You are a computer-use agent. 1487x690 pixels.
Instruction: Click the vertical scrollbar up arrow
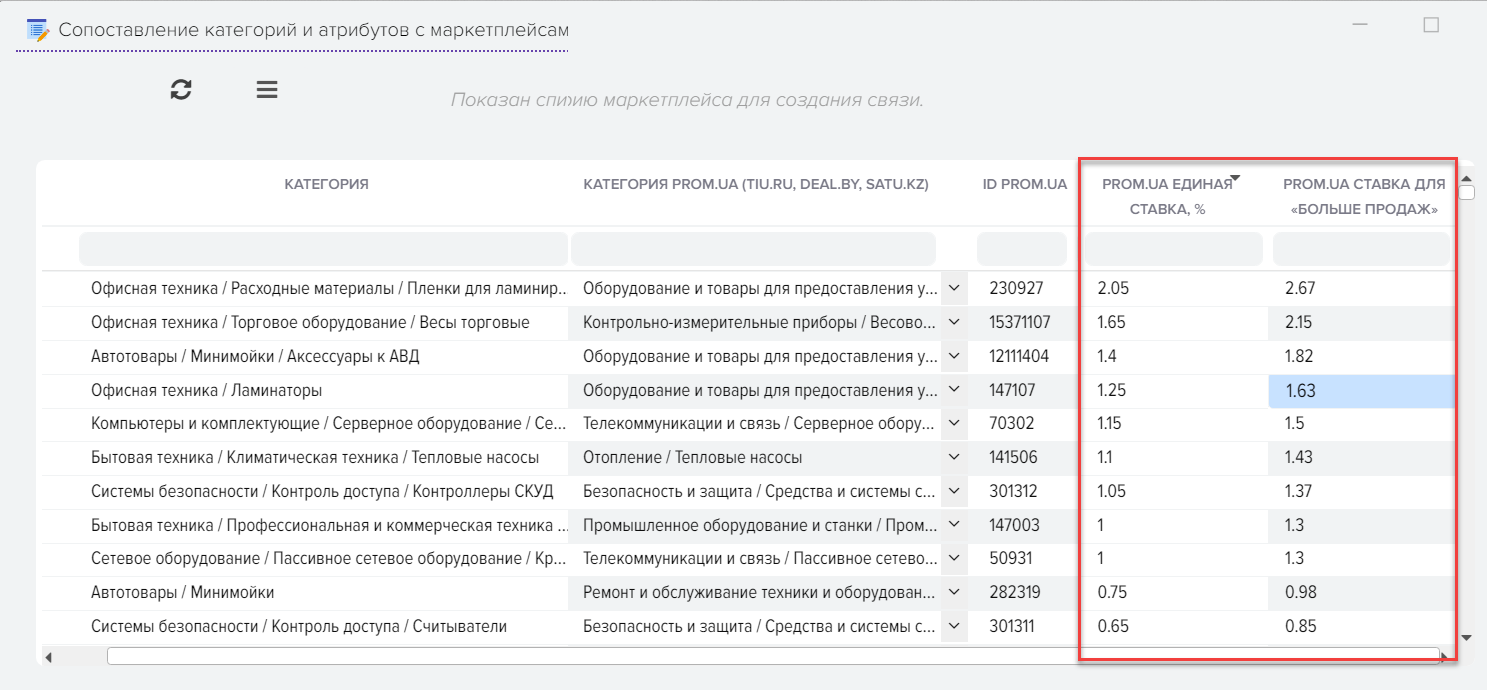point(1467,178)
